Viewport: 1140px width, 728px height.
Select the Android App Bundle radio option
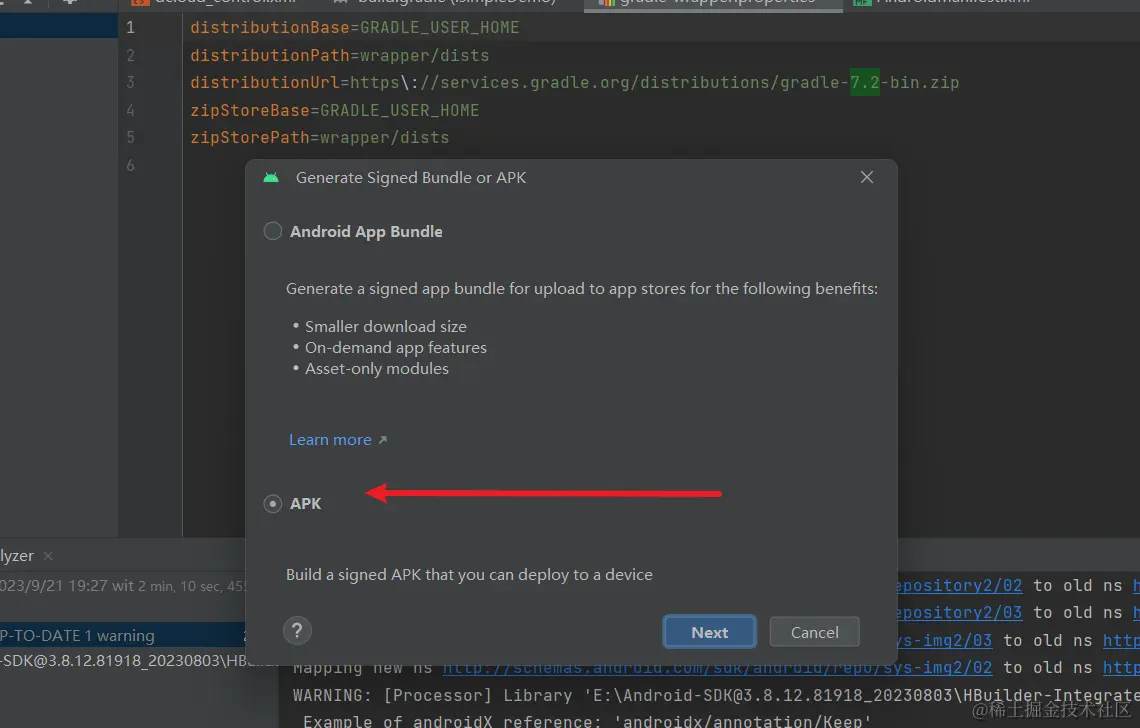click(x=273, y=231)
